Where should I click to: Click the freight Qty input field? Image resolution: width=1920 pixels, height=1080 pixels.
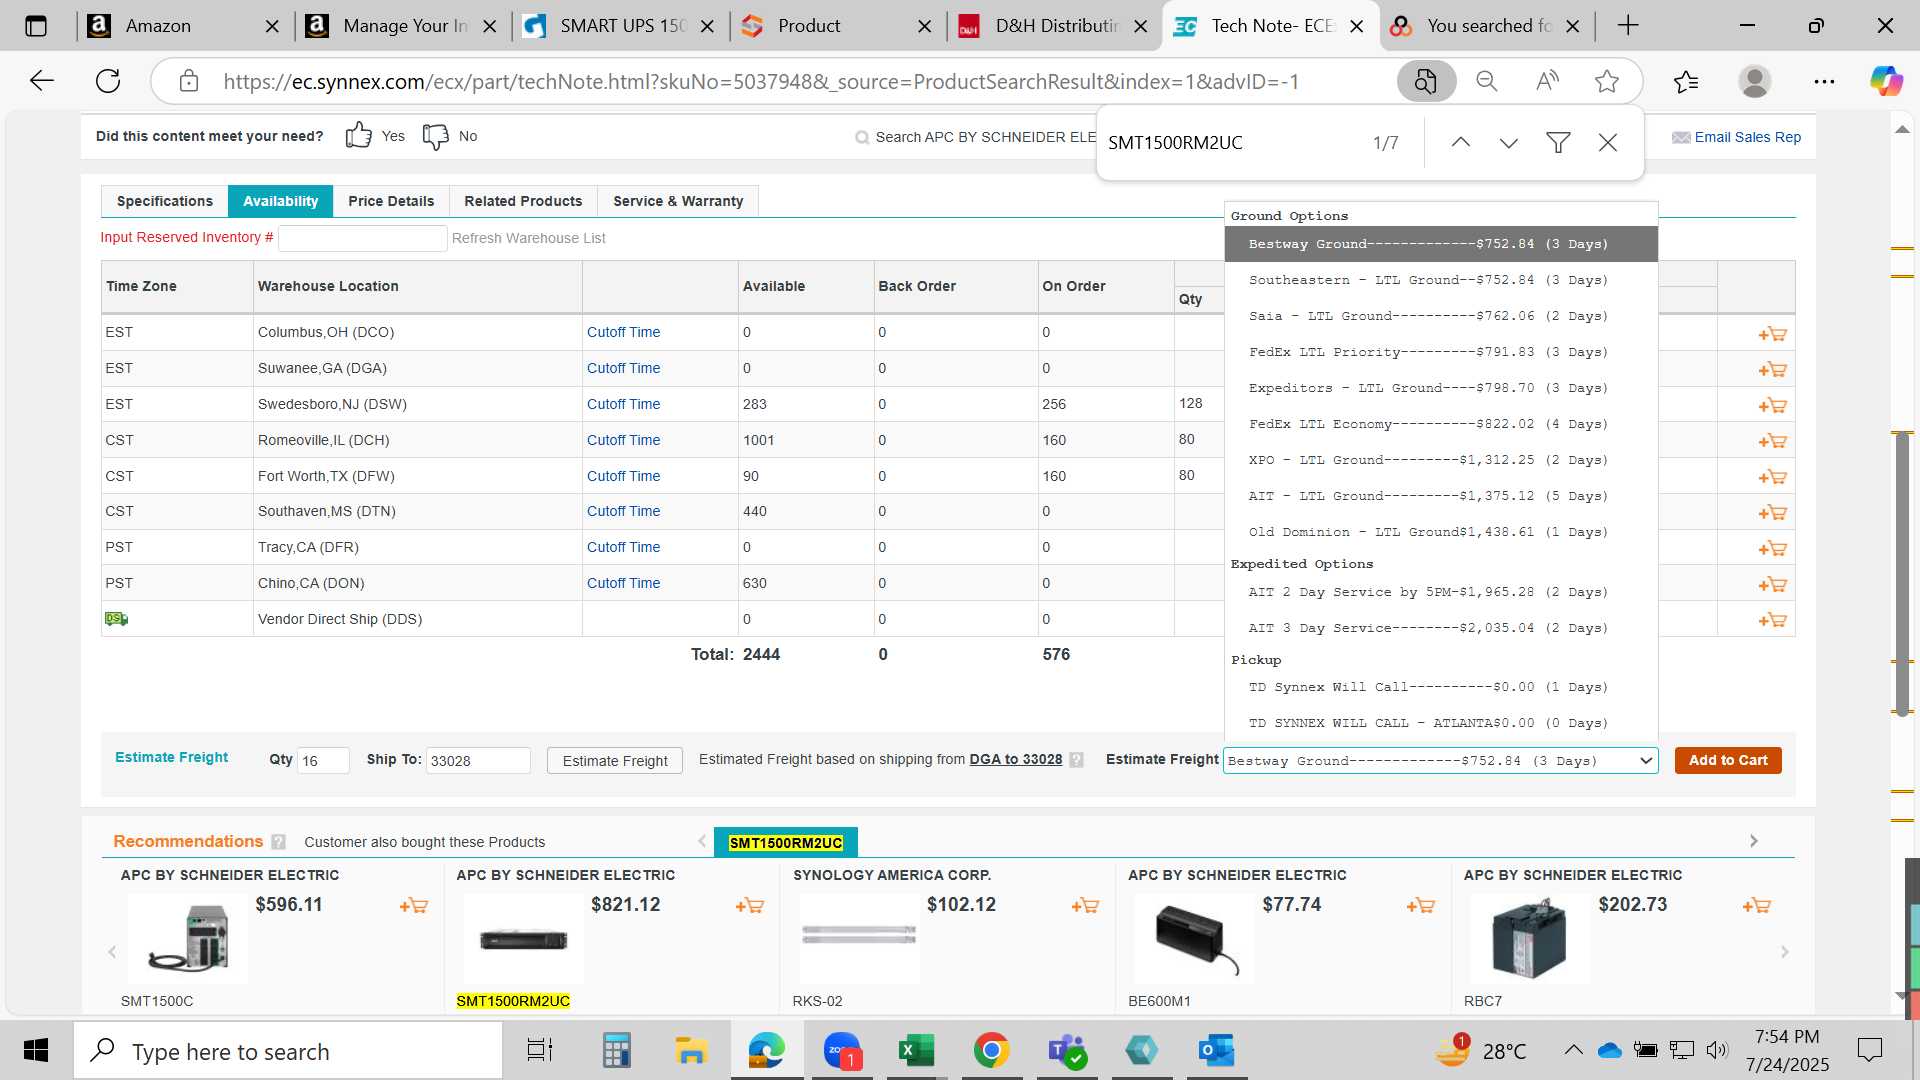click(x=323, y=761)
